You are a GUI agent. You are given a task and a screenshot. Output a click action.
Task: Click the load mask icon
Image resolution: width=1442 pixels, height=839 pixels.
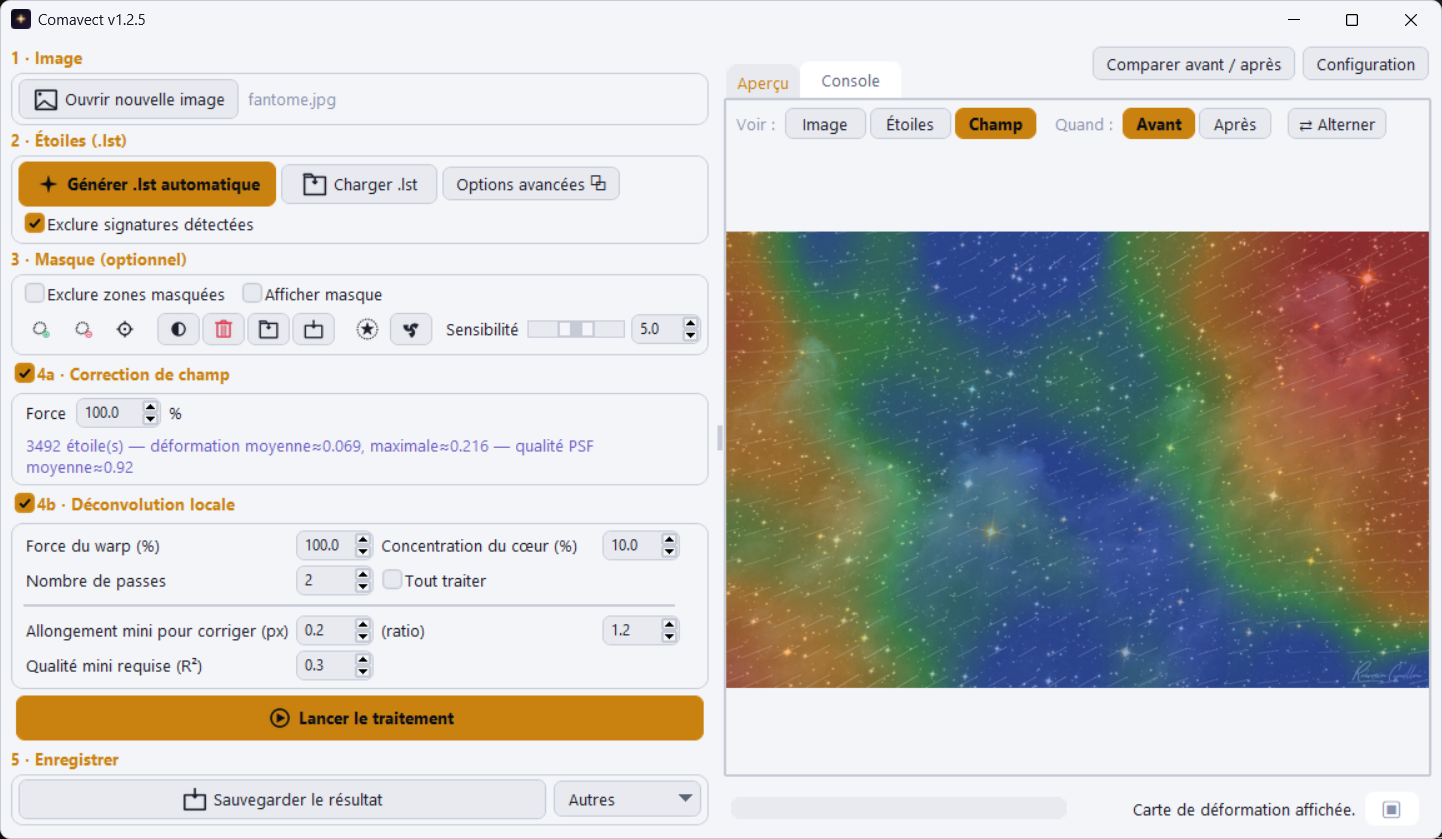[x=268, y=329]
